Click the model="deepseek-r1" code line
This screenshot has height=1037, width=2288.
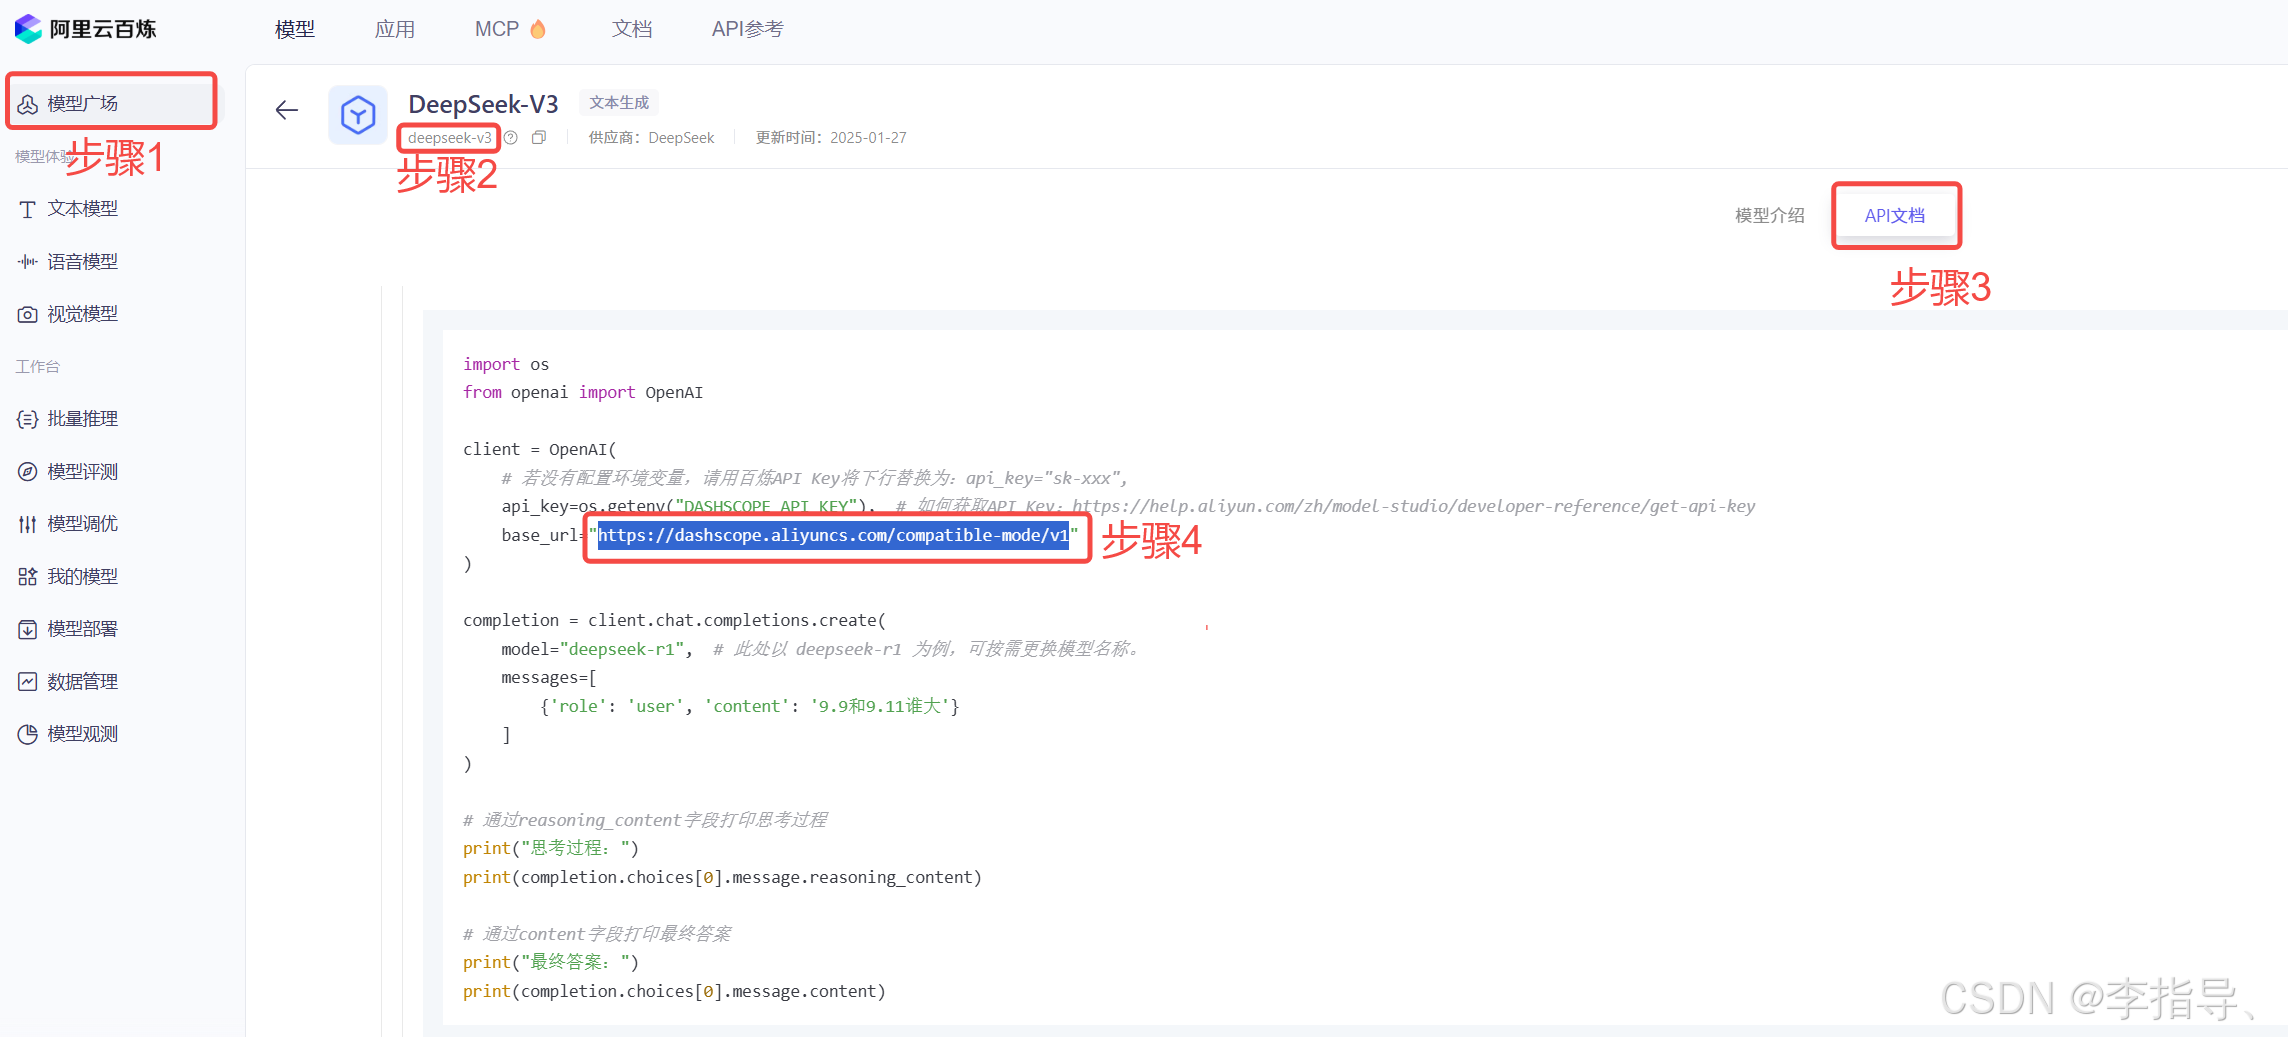[597, 649]
